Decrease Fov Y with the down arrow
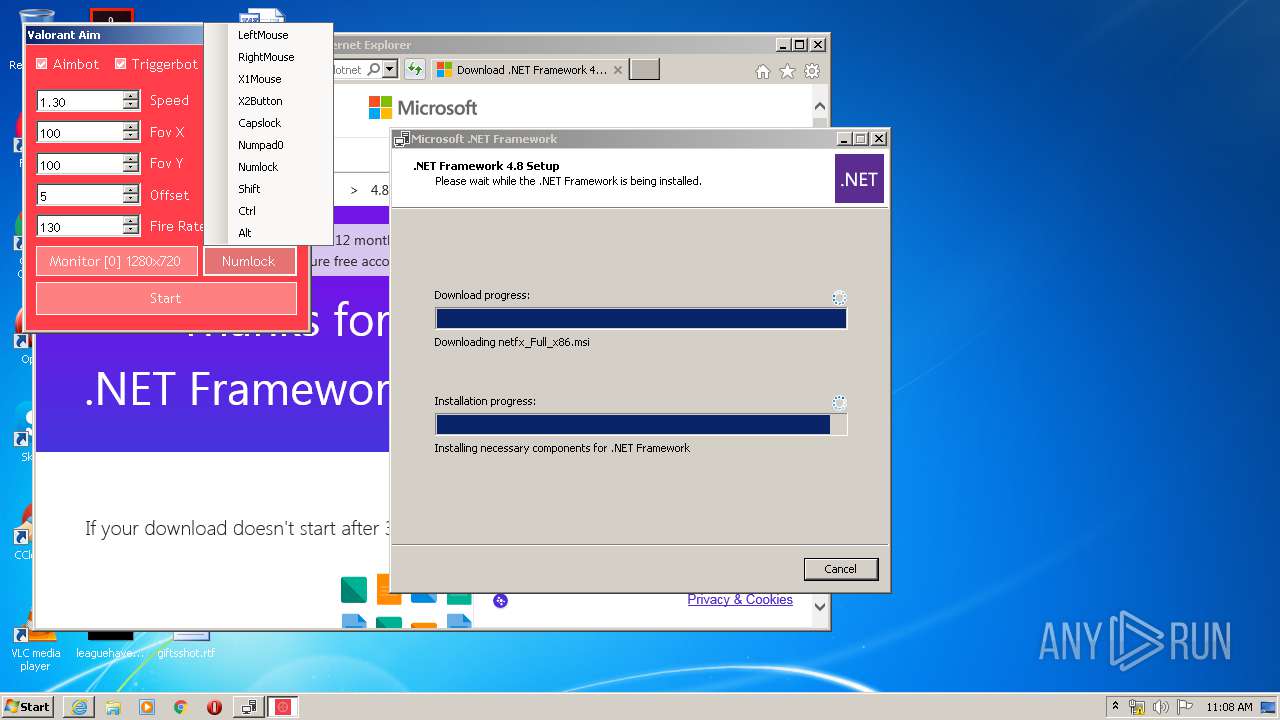The image size is (1280, 720). pos(131,169)
